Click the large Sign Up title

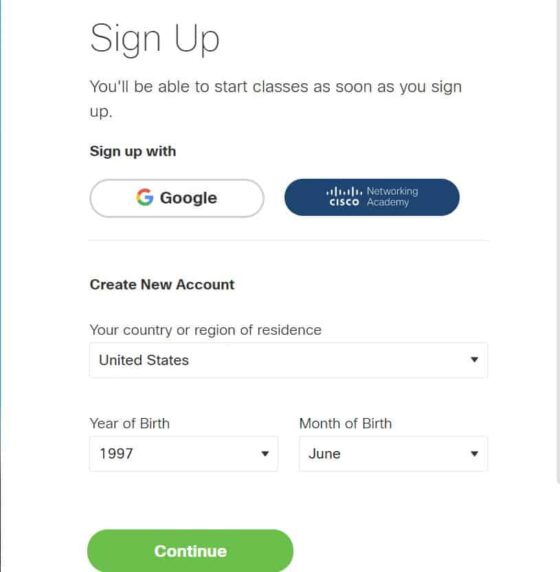pyautogui.click(x=155, y=39)
